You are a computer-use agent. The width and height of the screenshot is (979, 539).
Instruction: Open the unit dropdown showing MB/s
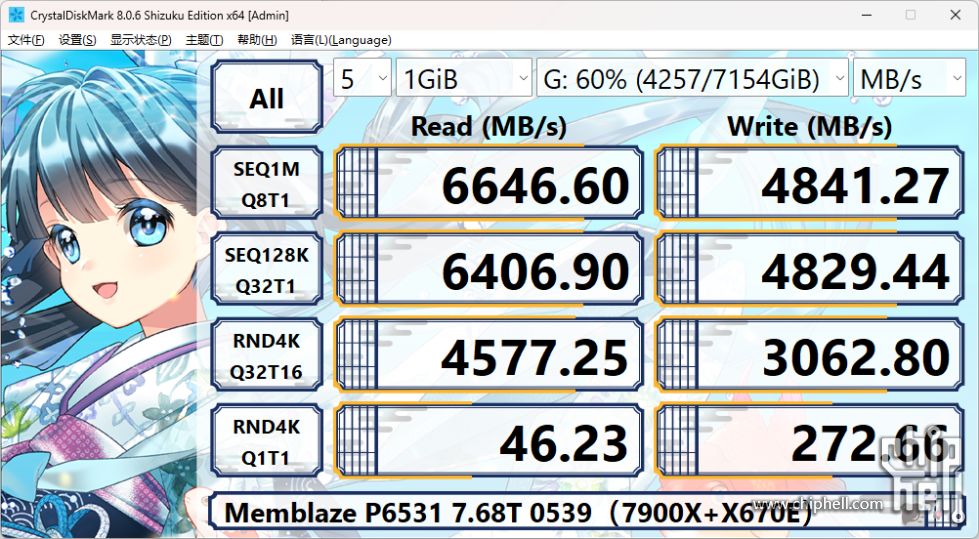(x=909, y=78)
